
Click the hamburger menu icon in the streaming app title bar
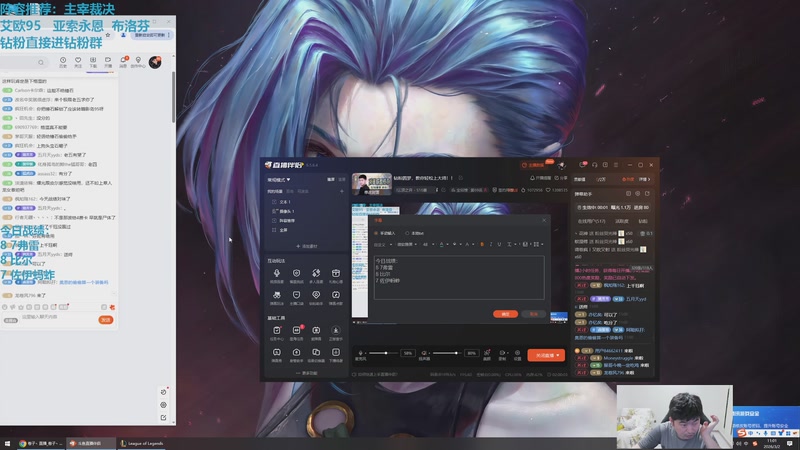[616, 165]
